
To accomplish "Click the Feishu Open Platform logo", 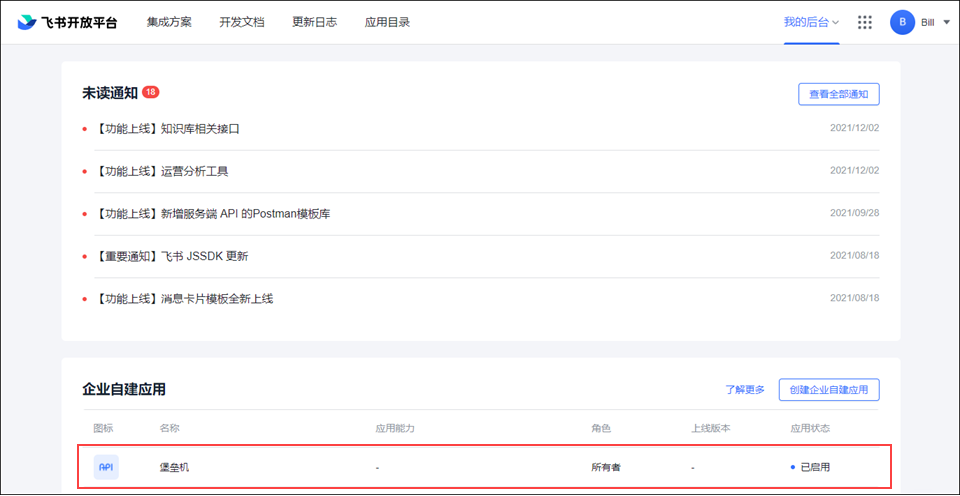I will click(x=67, y=22).
